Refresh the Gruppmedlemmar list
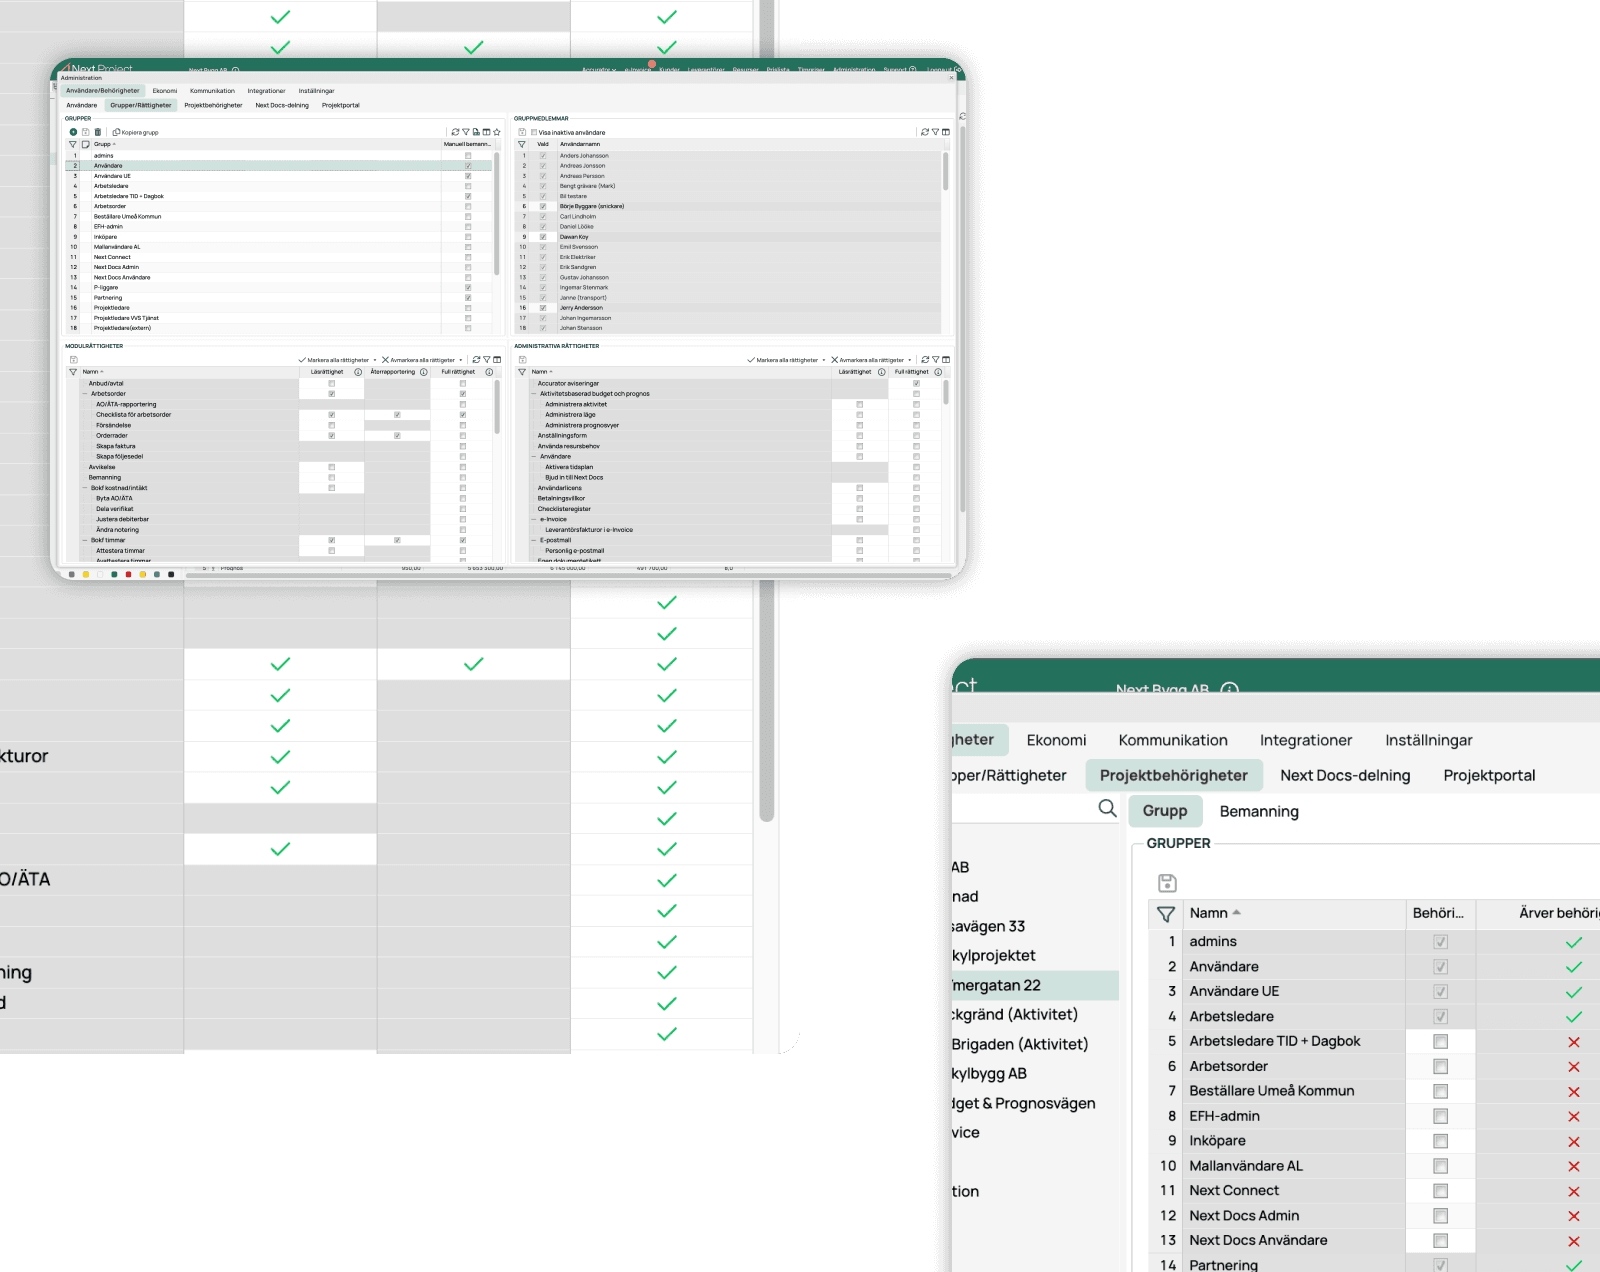 [x=925, y=132]
